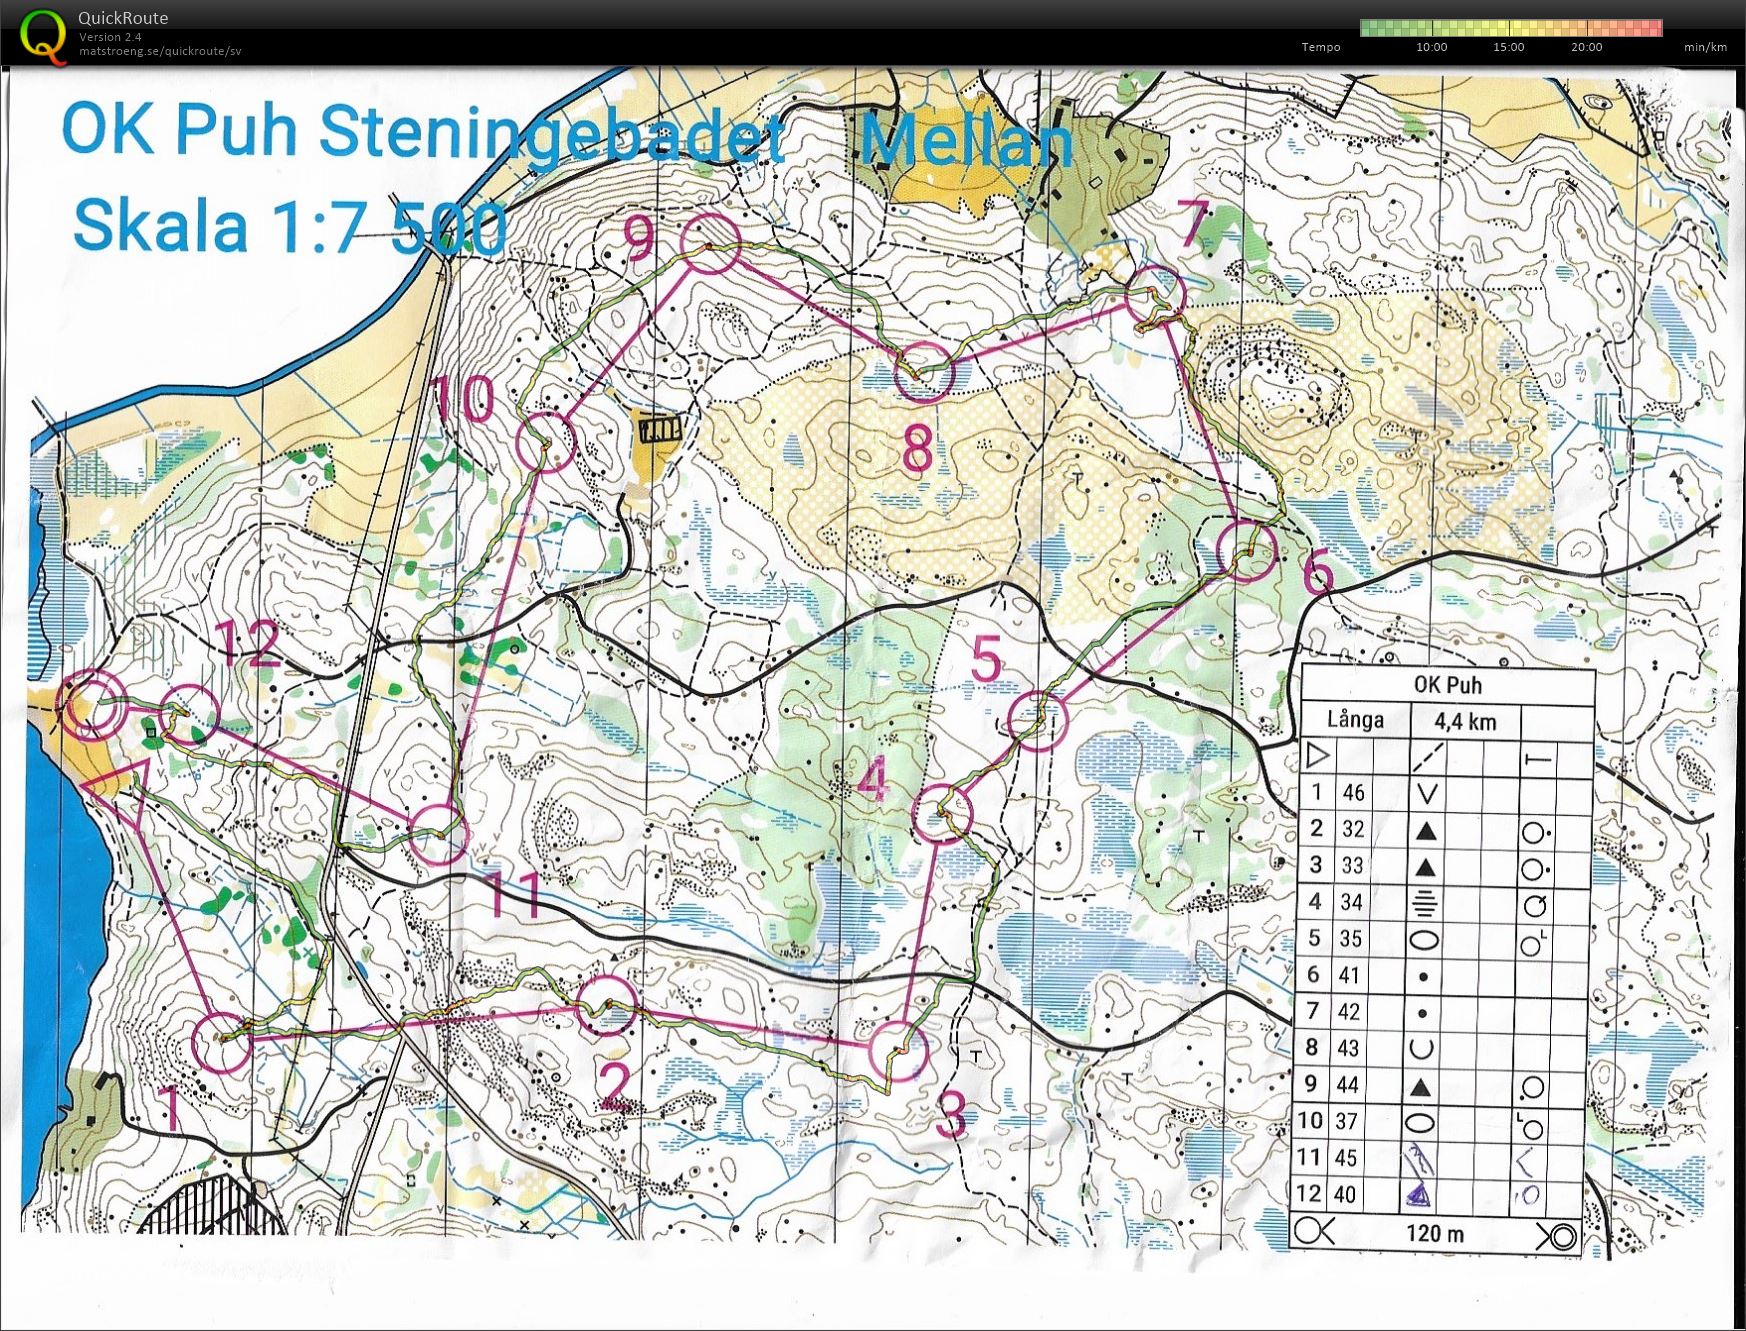Click the '120 m' finish row in table

point(1434,1233)
